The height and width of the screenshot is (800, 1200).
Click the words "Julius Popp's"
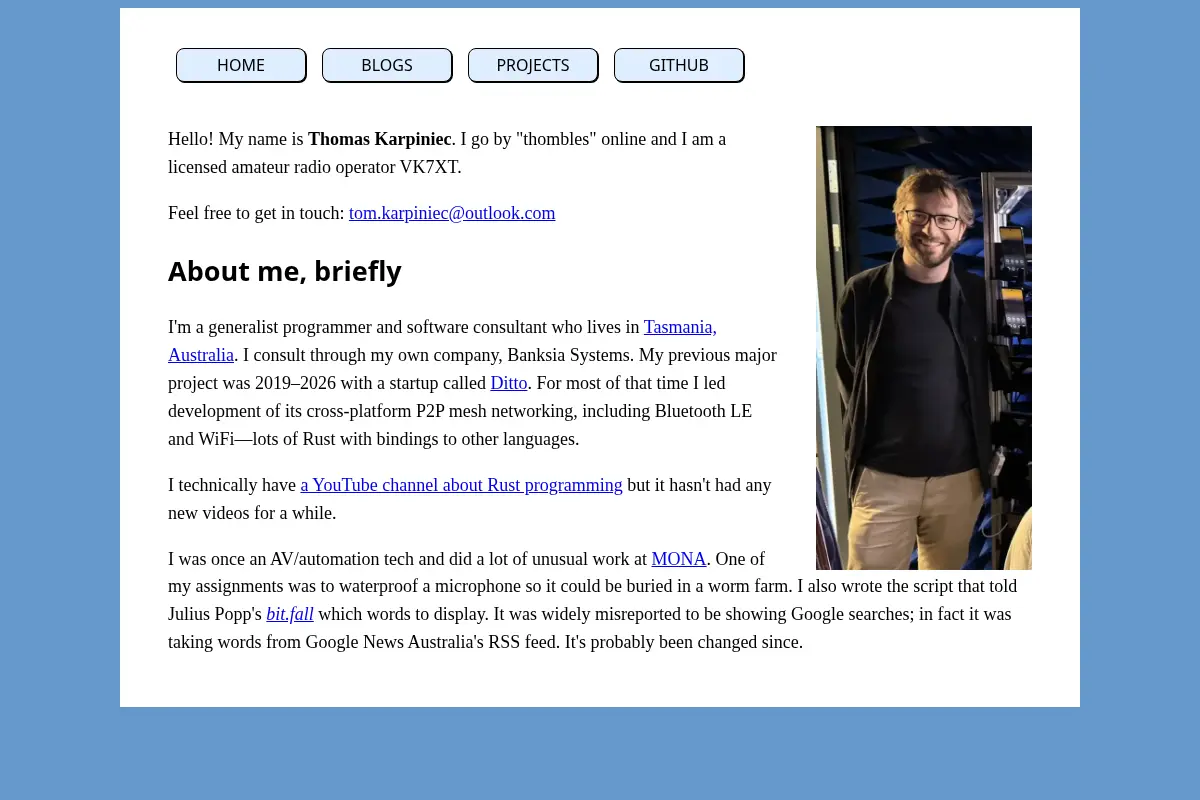[215, 614]
